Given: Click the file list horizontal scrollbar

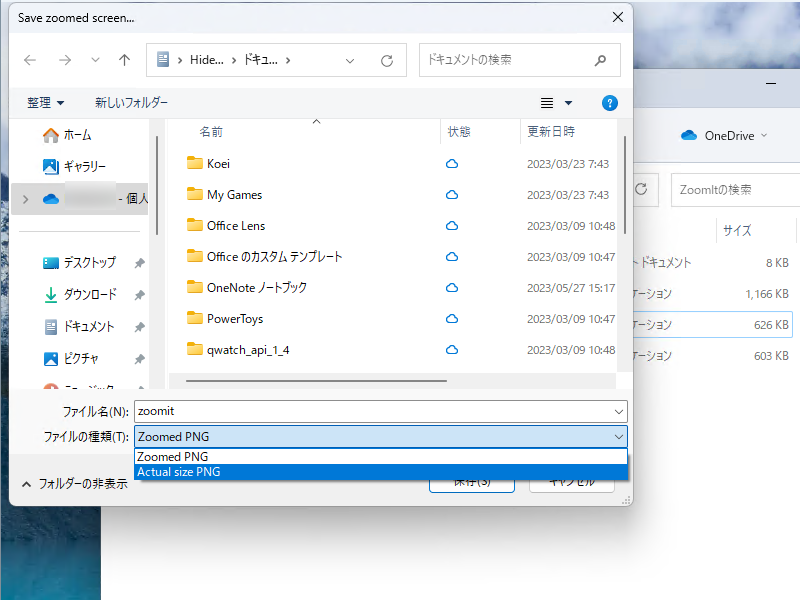Looking at the screenshot, I should (x=316, y=381).
